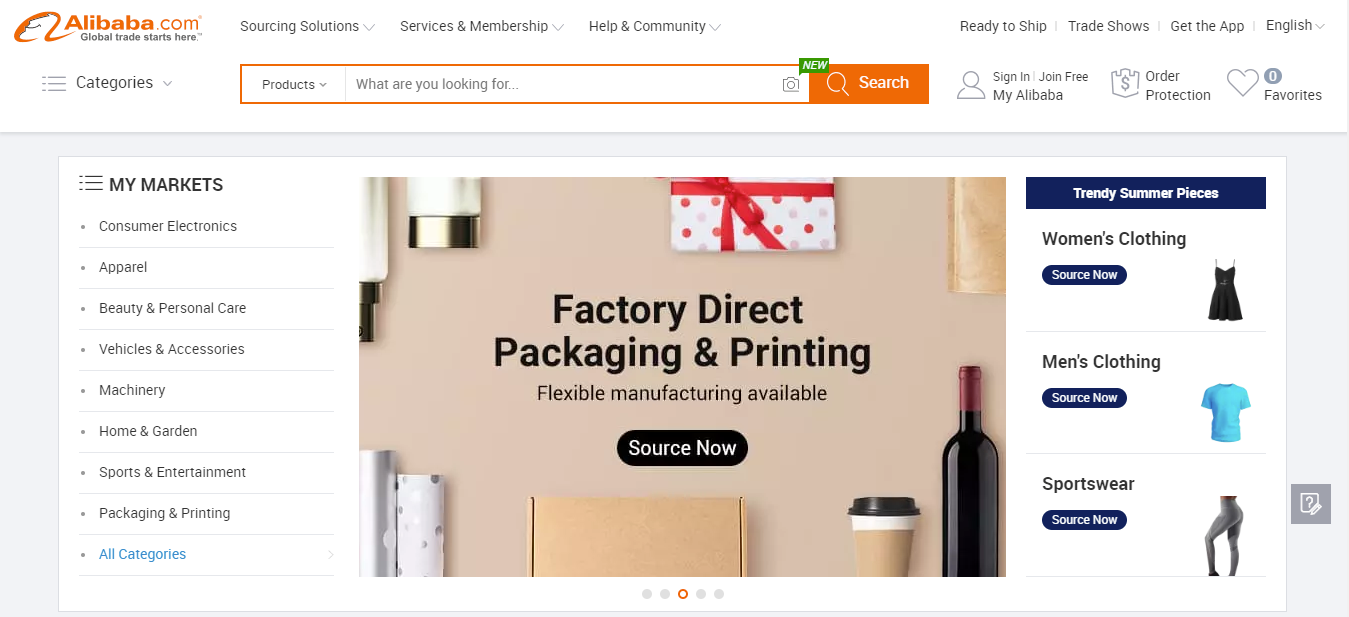Click the Women's Clothing dress thumbnail
This screenshot has width=1349, height=617.
click(1225, 290)
